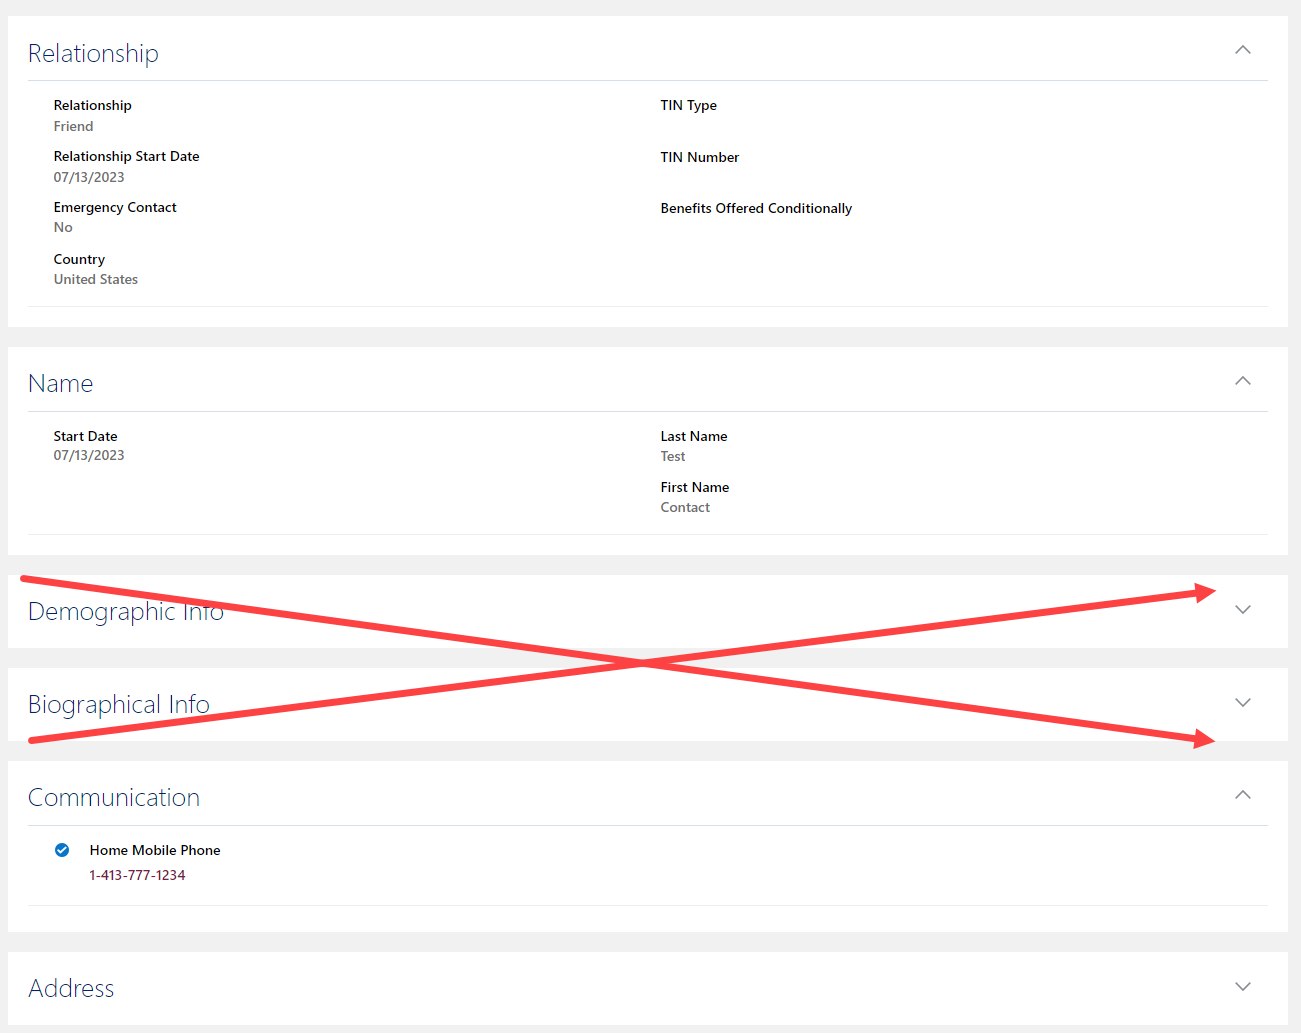Select the Last Name value Test
The height and width of the screenshot is (1033, 1301).
click(672, 456)
